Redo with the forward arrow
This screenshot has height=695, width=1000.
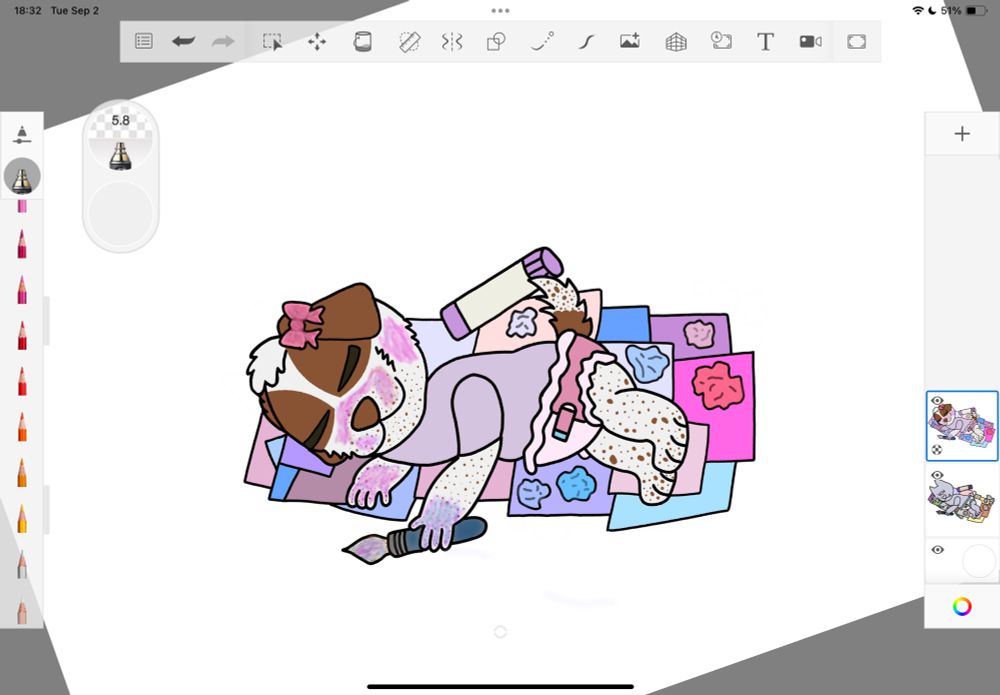(223, 41)
